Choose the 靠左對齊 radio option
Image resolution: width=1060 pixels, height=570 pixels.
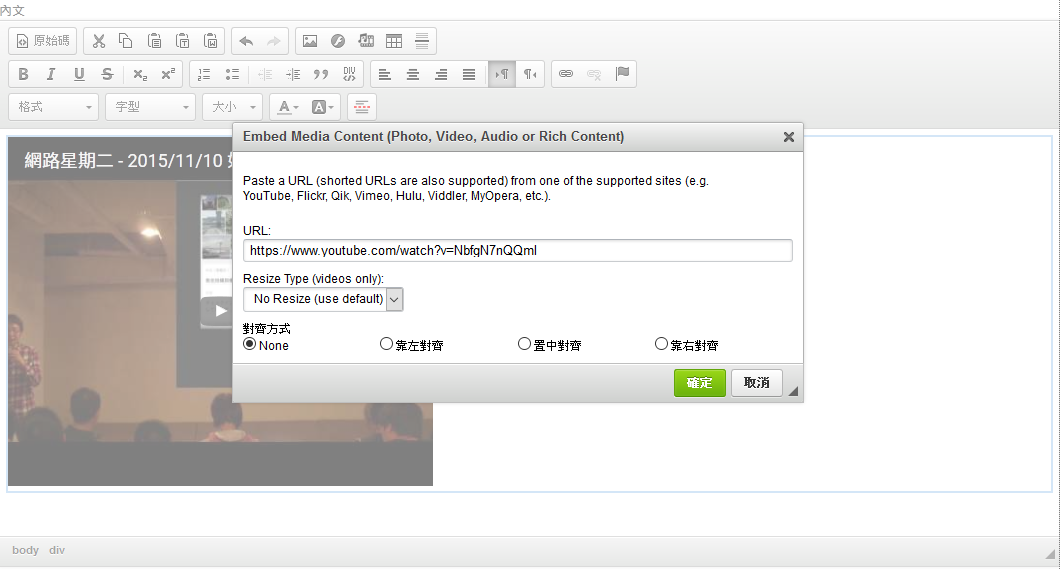coord(387,344)
